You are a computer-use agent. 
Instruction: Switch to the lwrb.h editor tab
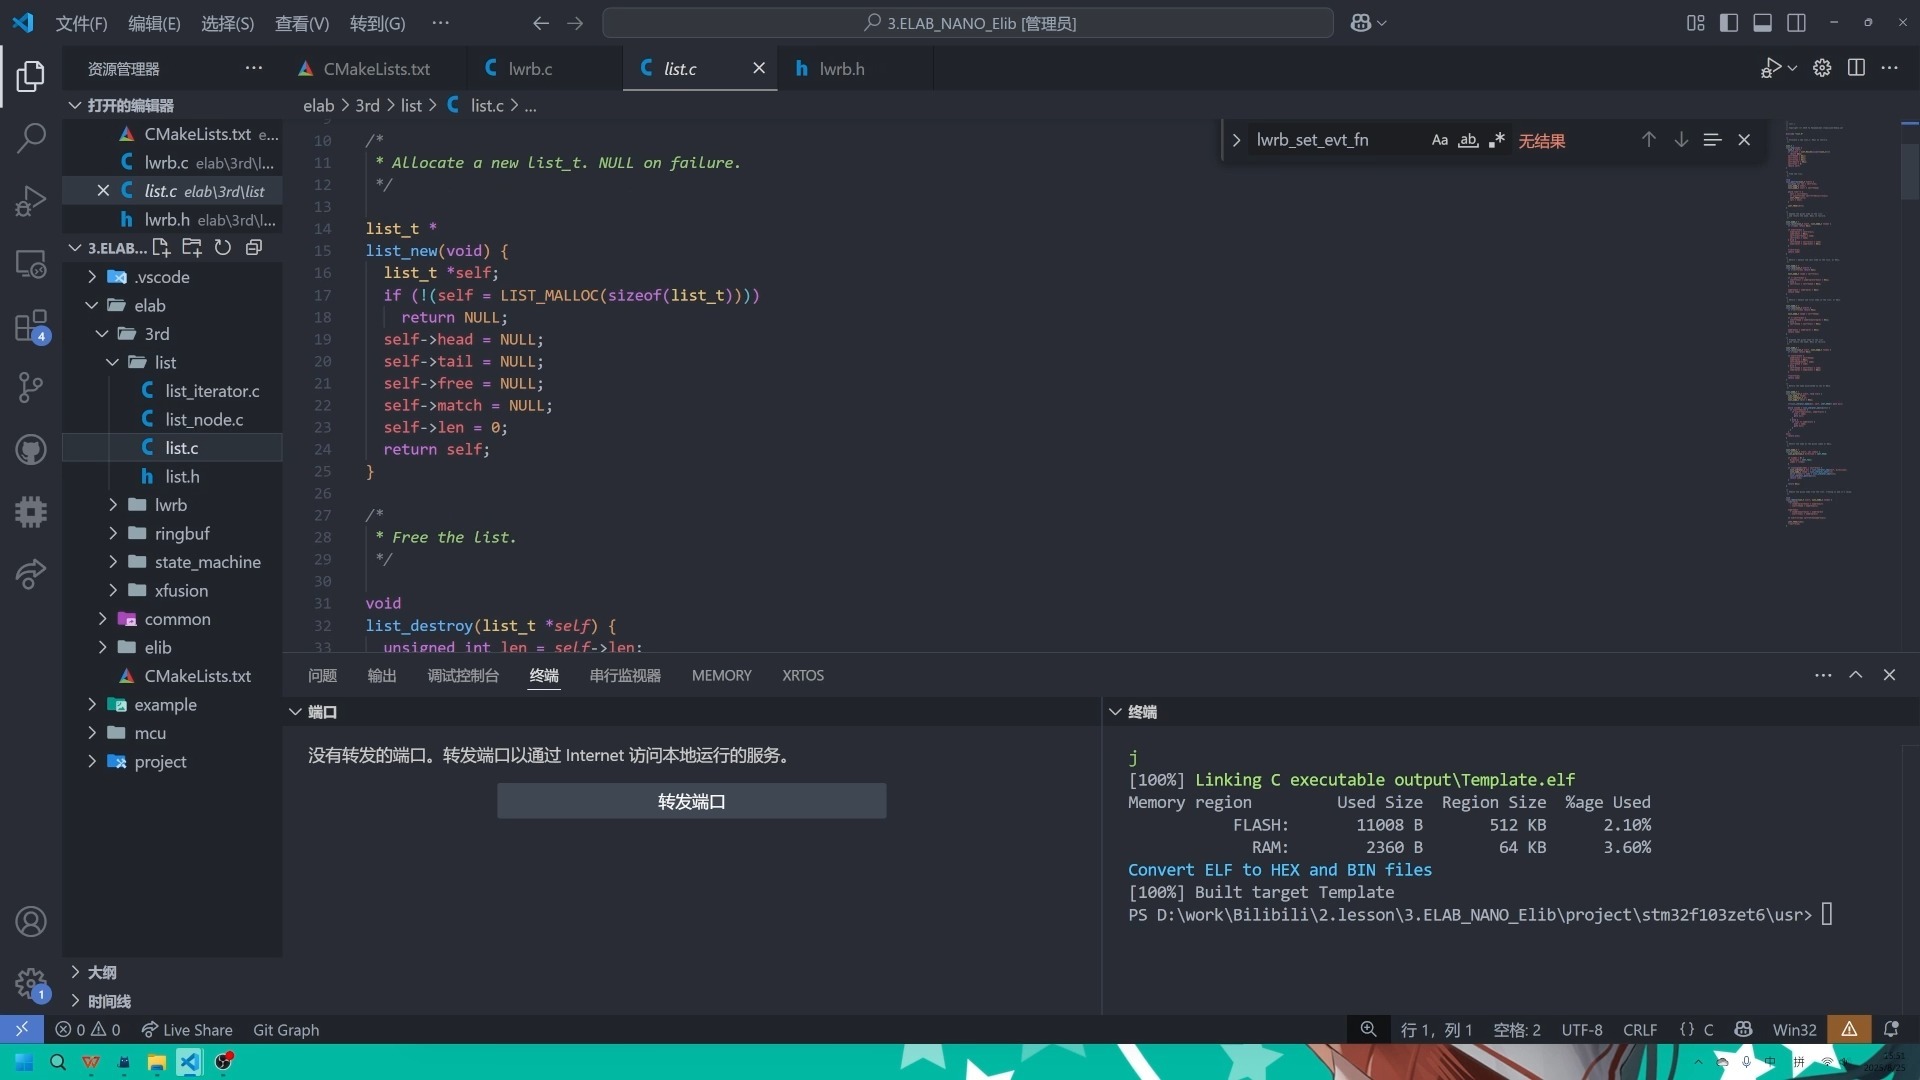coord(841,69)
